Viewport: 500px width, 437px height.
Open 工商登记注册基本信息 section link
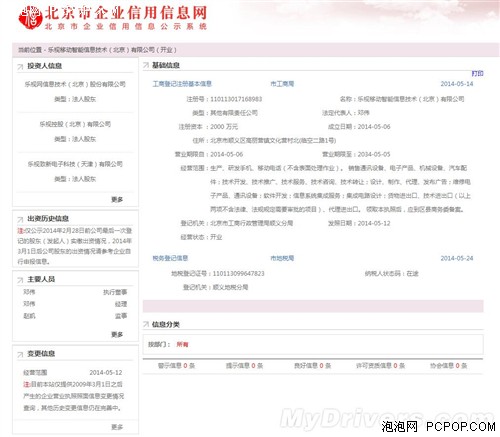pos(182,84)
